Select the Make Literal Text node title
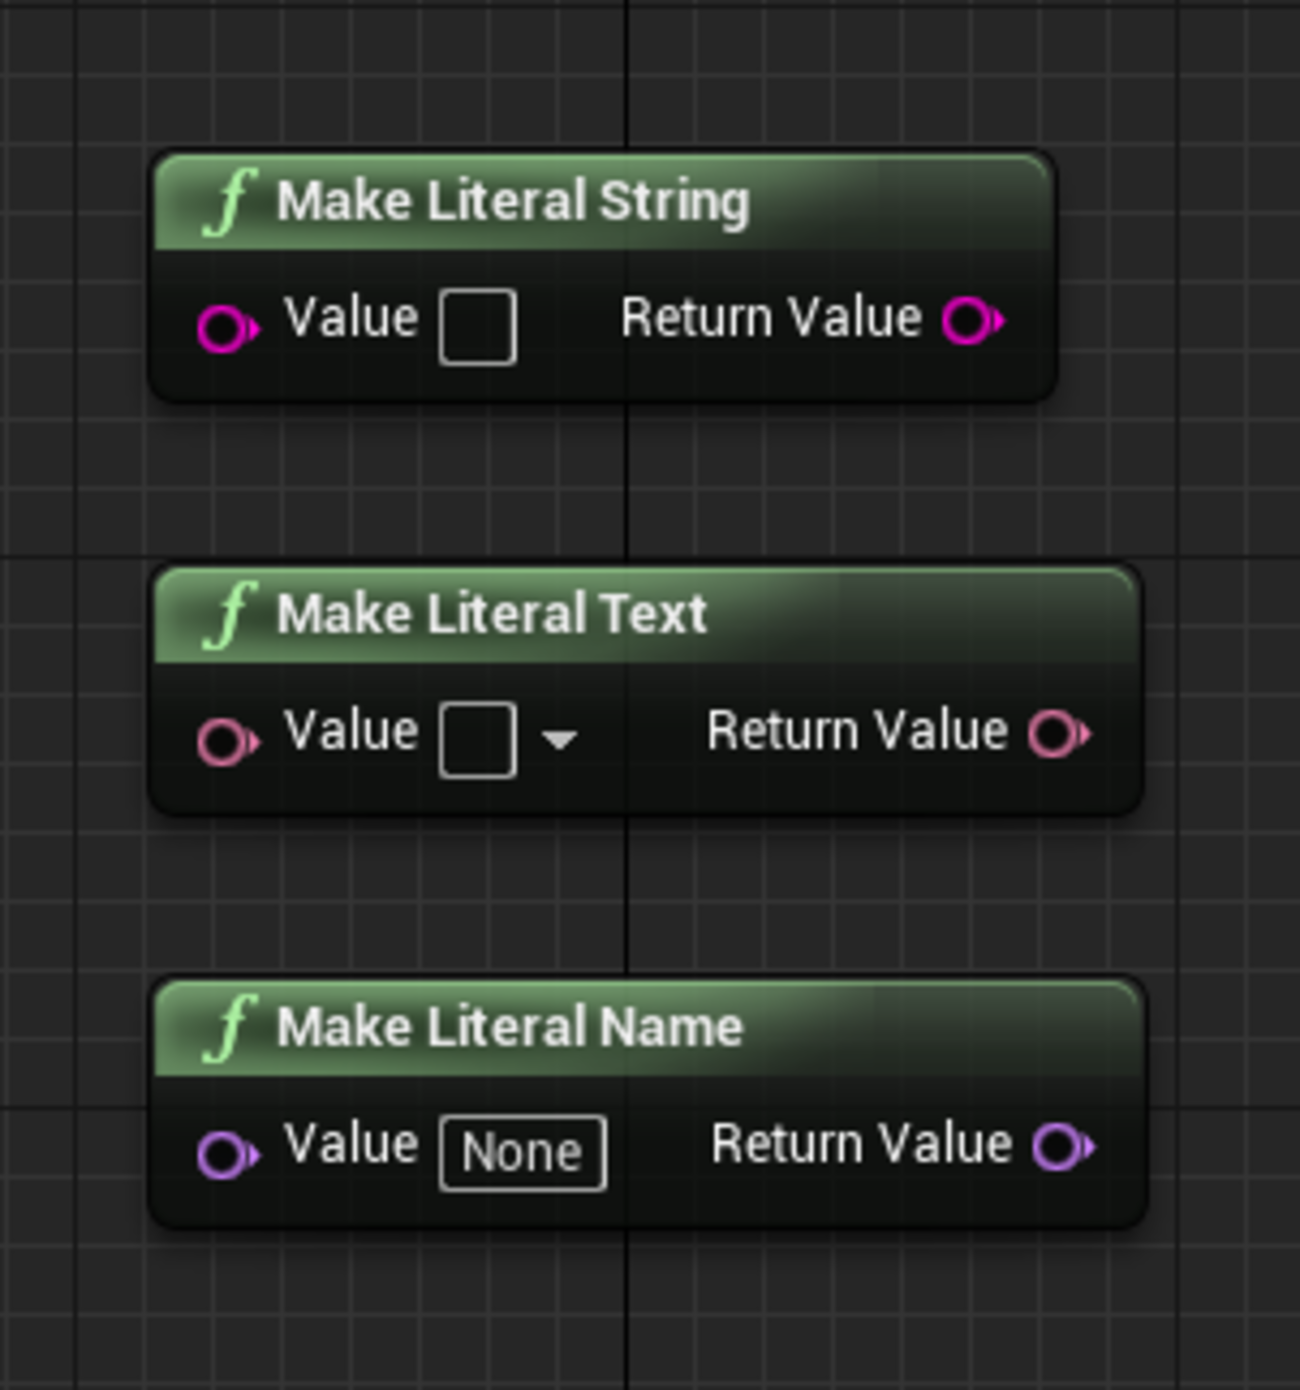This screenshot has width=1300, height=1390. (492, 614)
